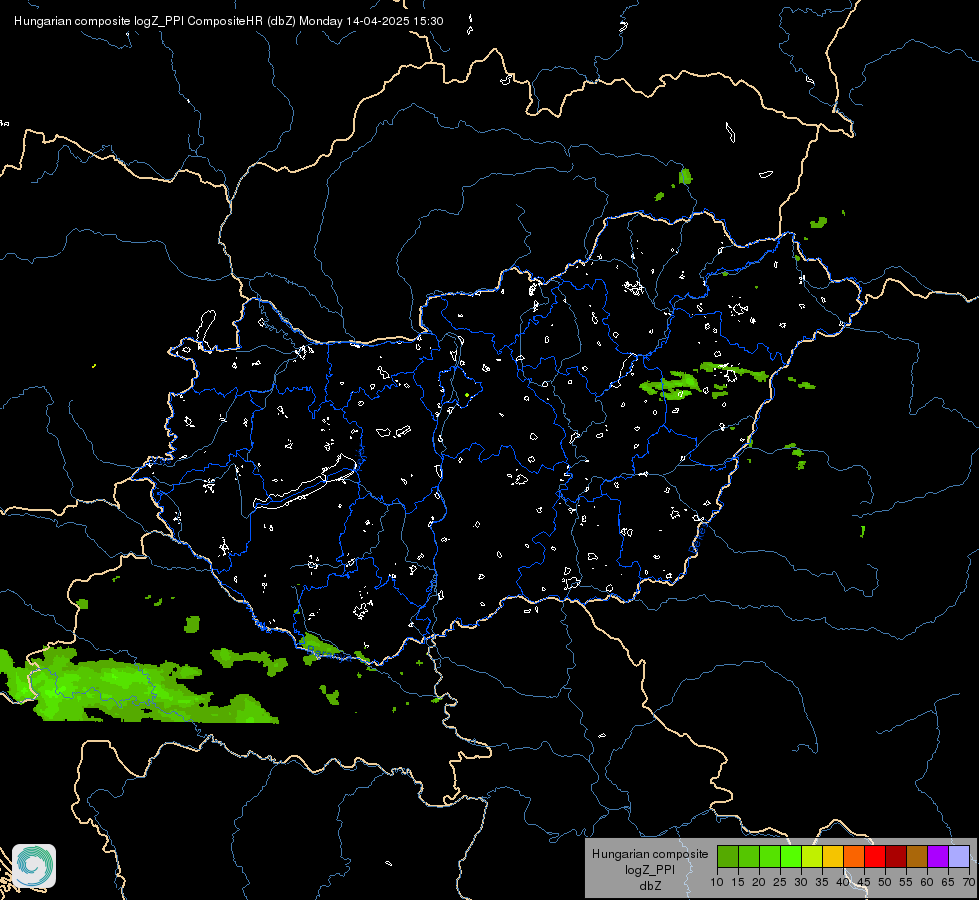Select the 35–40 dBZ yellow swatch
The height and width of the screenshot is (900, 979).
point(833,856)
